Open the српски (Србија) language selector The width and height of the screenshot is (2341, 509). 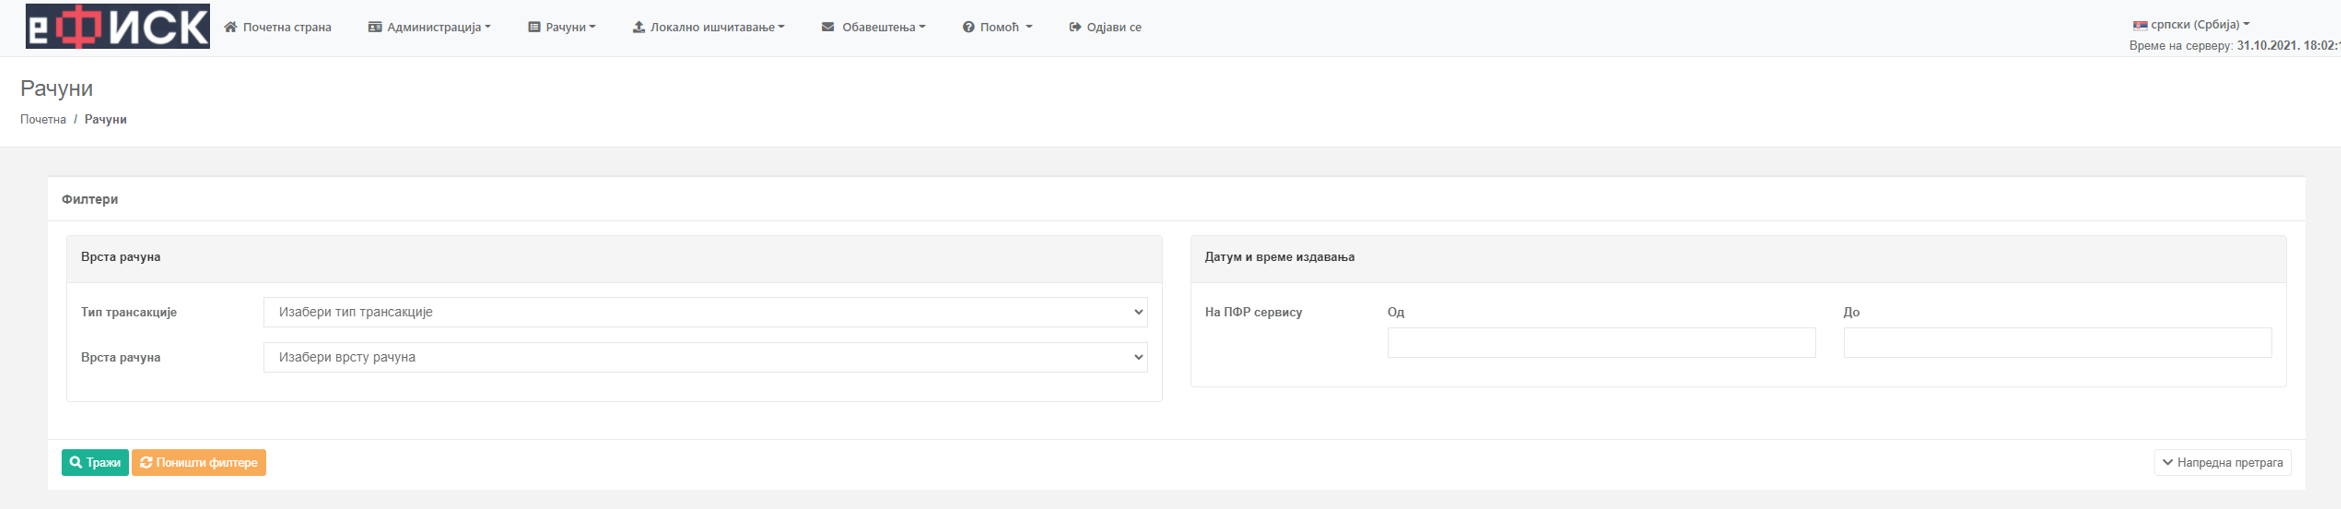[2192, 25]
